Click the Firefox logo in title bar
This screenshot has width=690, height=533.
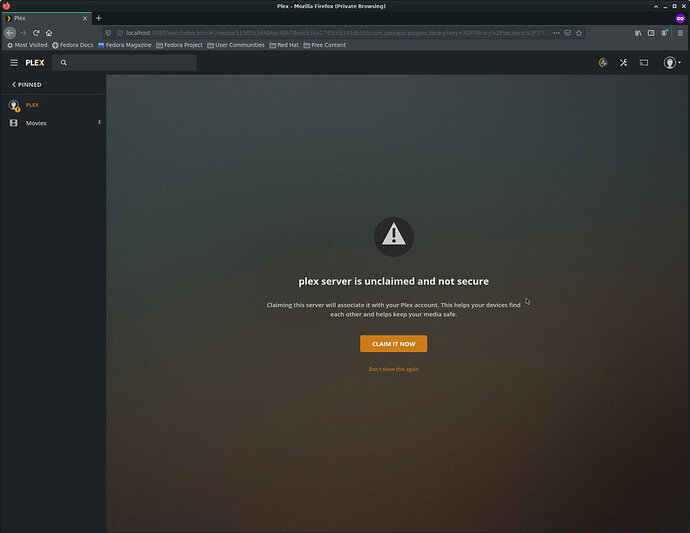6,6
